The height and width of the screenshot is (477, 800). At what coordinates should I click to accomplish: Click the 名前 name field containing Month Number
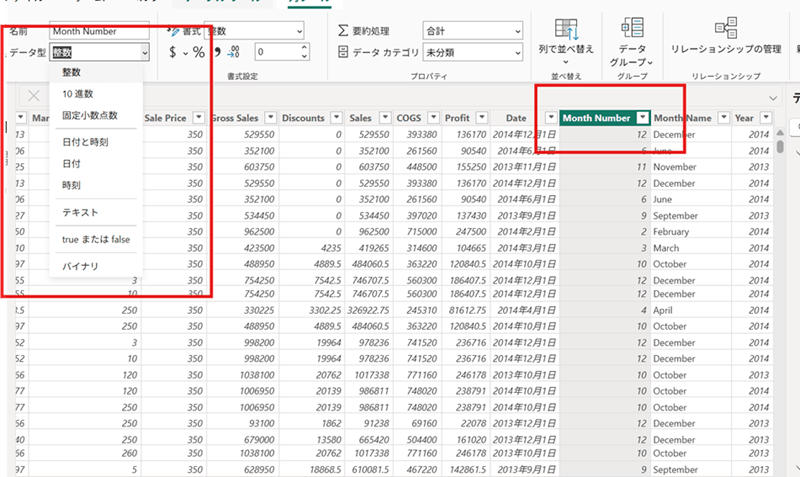(97, 31)
